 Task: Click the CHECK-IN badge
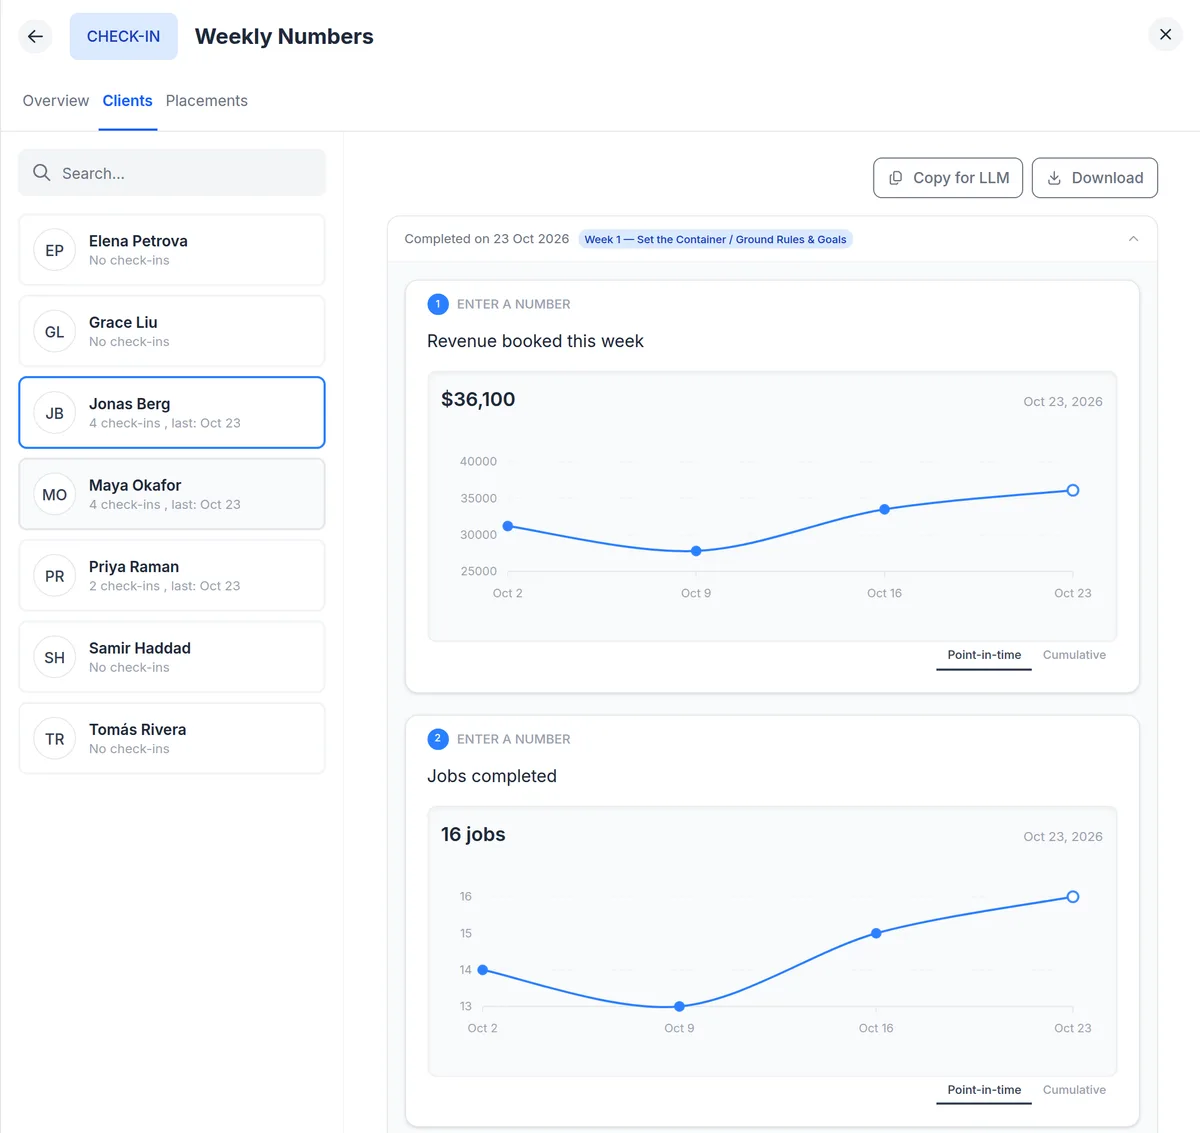pos(124,36)
